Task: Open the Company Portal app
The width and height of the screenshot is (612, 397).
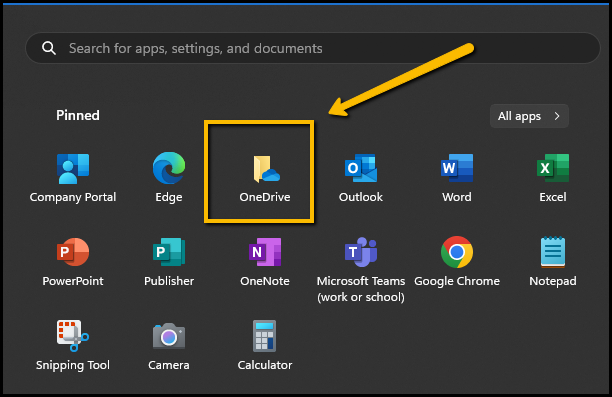Action: click(x=73, y=178)
